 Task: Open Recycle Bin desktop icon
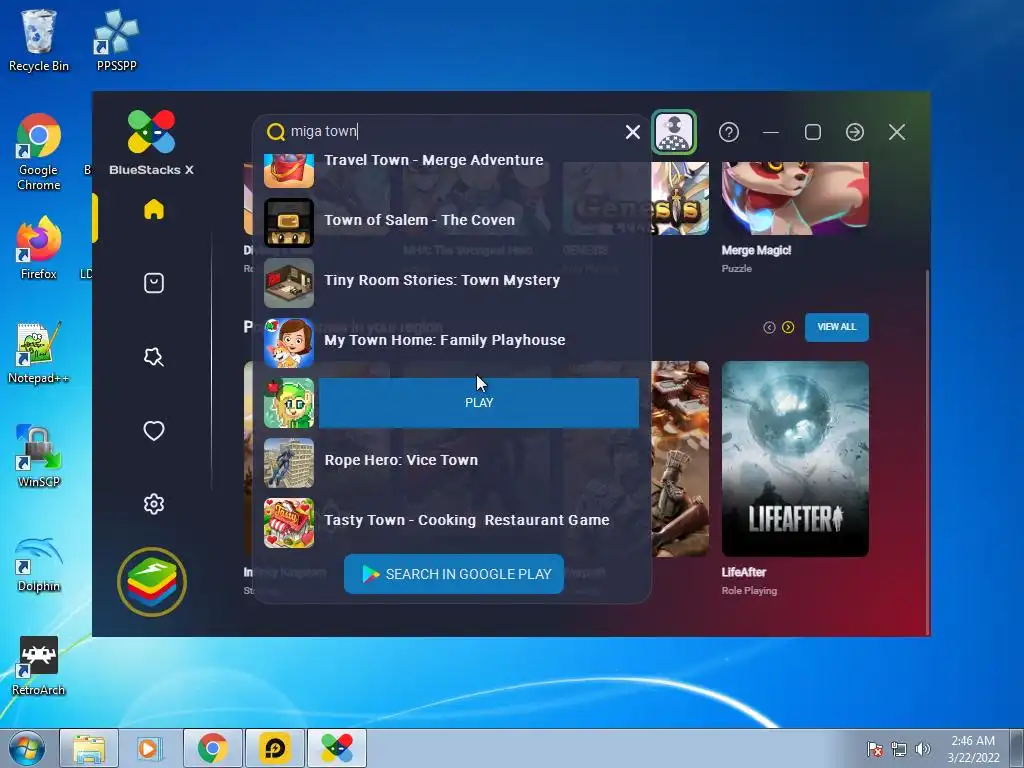(x=39, y=40)
